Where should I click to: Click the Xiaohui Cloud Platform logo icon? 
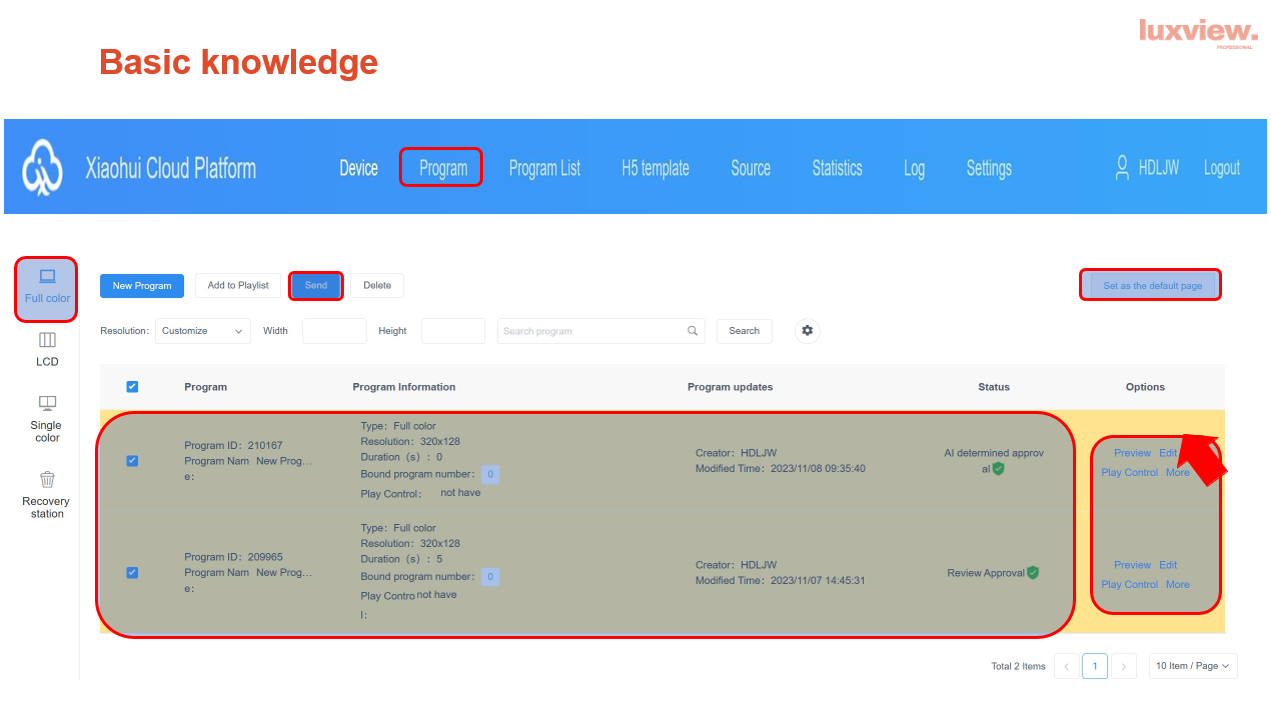point(42,167)
